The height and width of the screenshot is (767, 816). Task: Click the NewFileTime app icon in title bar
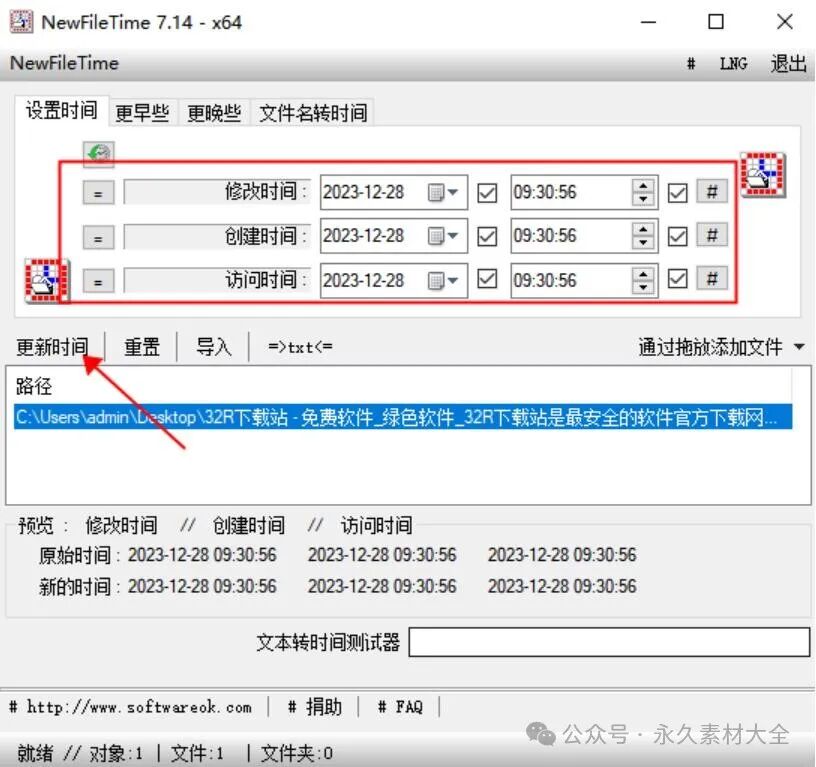point(21,22)
